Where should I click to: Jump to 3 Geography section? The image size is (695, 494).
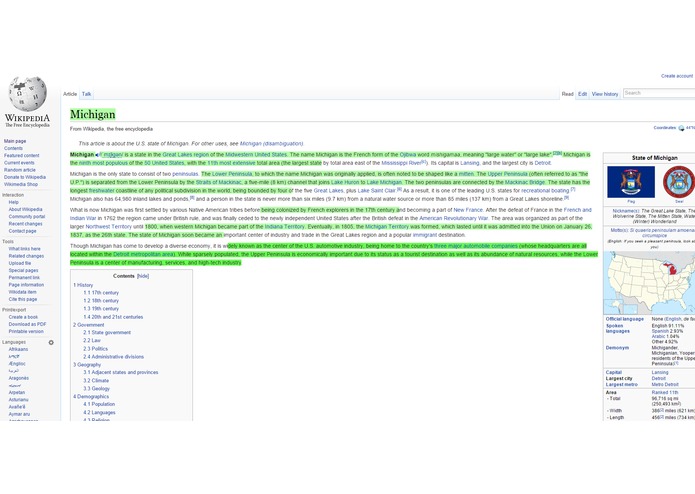click(87, 365)
